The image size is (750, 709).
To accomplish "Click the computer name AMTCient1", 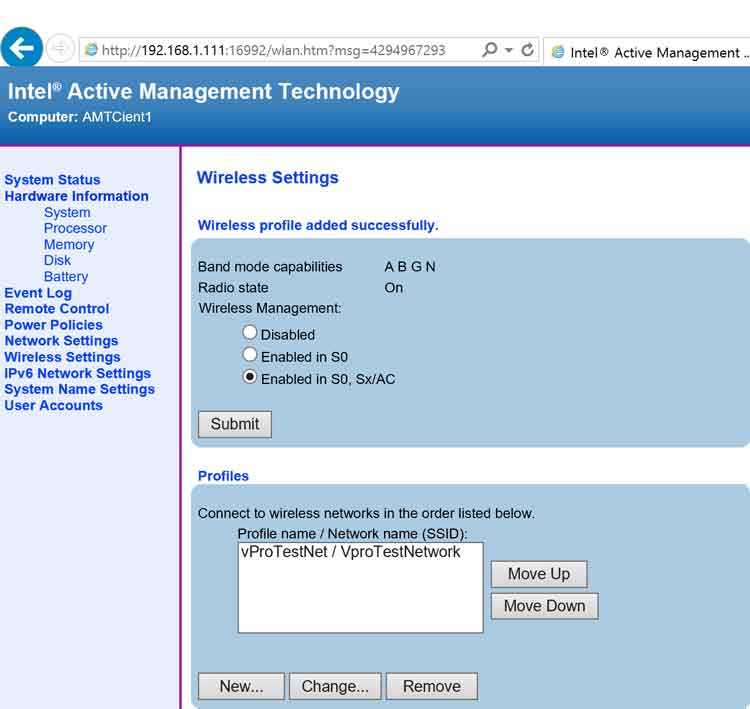I will [x=117, y=117].
